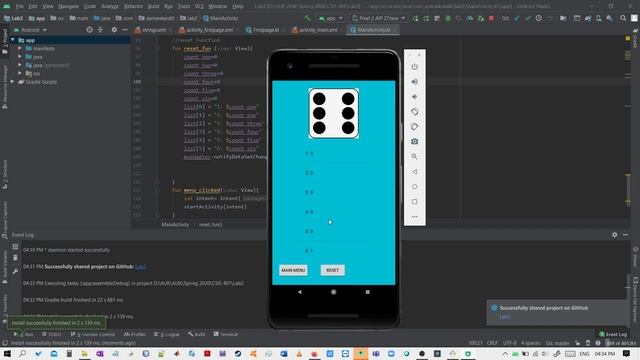640x360 pixels.
Task: Take emulator screenshot with camera icon
Action: click(414, 141)
